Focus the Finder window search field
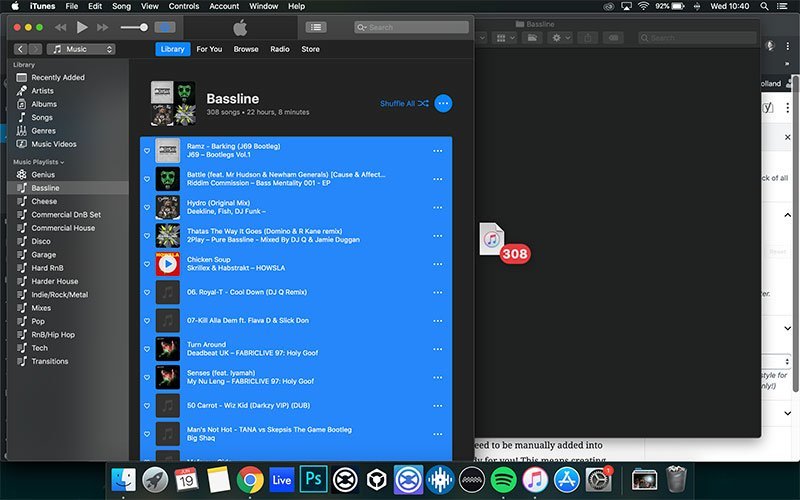 (x=697, y=38)
